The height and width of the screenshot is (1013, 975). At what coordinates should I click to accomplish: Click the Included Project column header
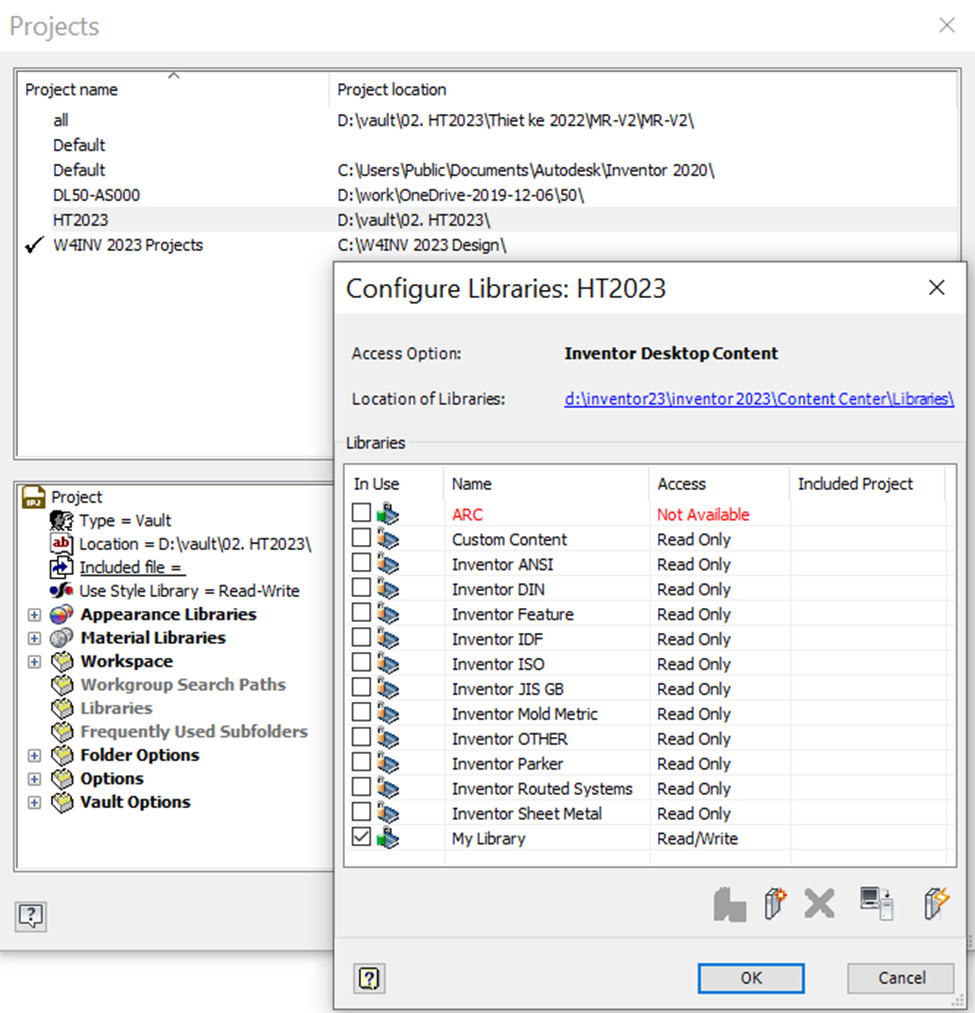(x=867, y=484)
